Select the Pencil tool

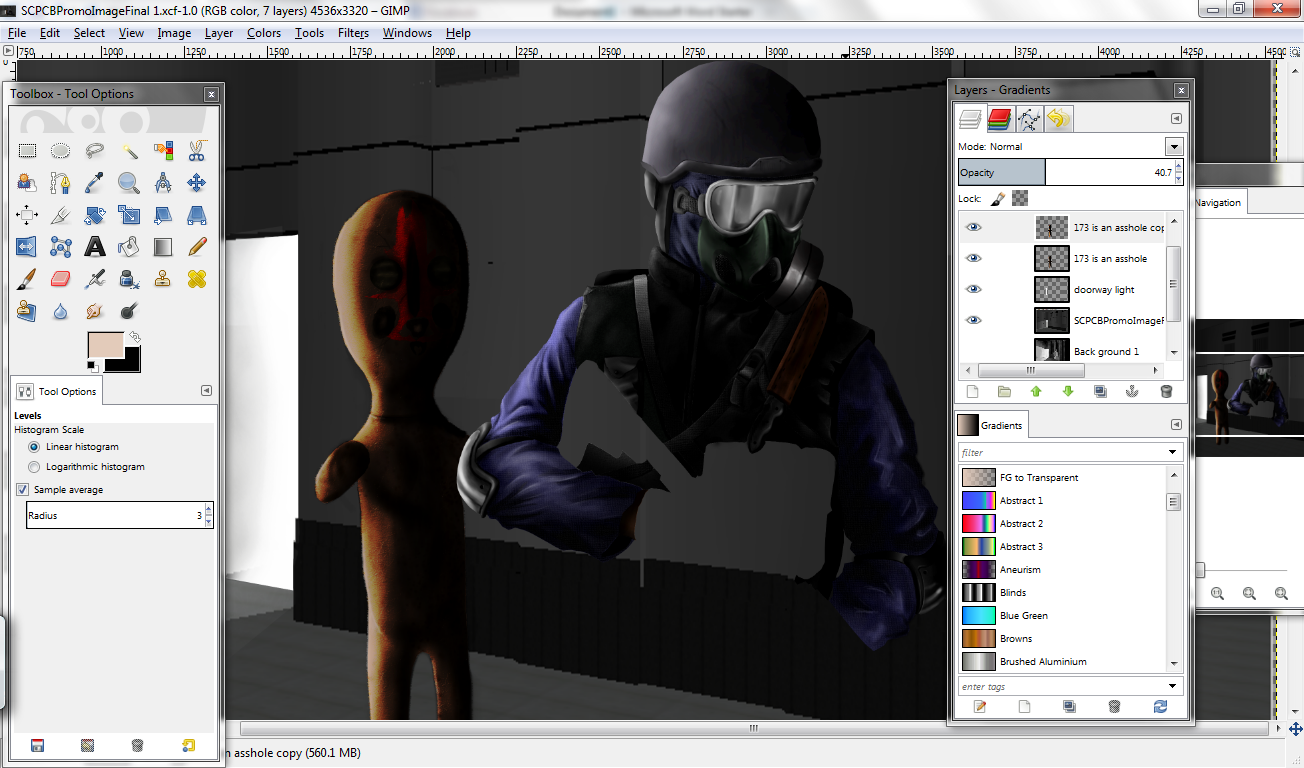(197, 246)
